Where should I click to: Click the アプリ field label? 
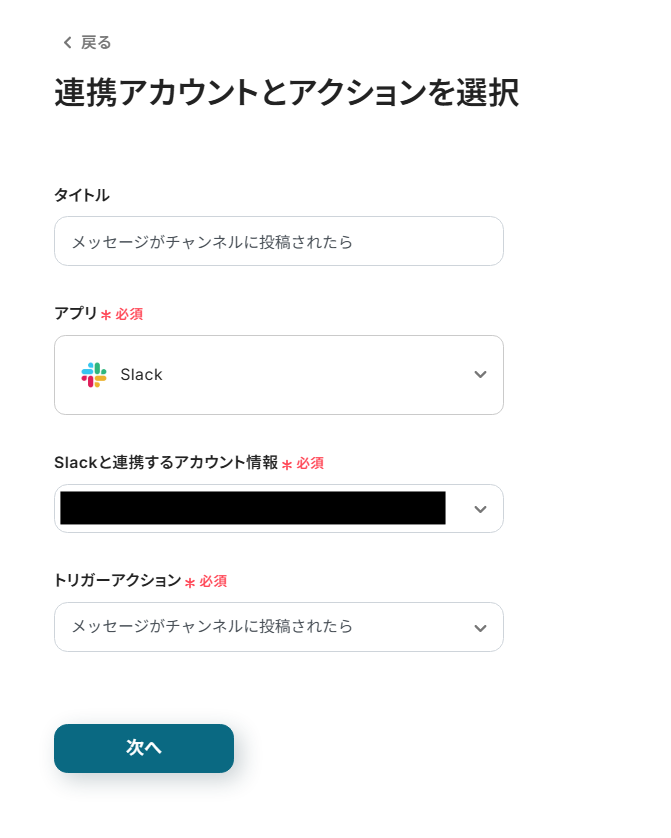[x=76, y=313]
